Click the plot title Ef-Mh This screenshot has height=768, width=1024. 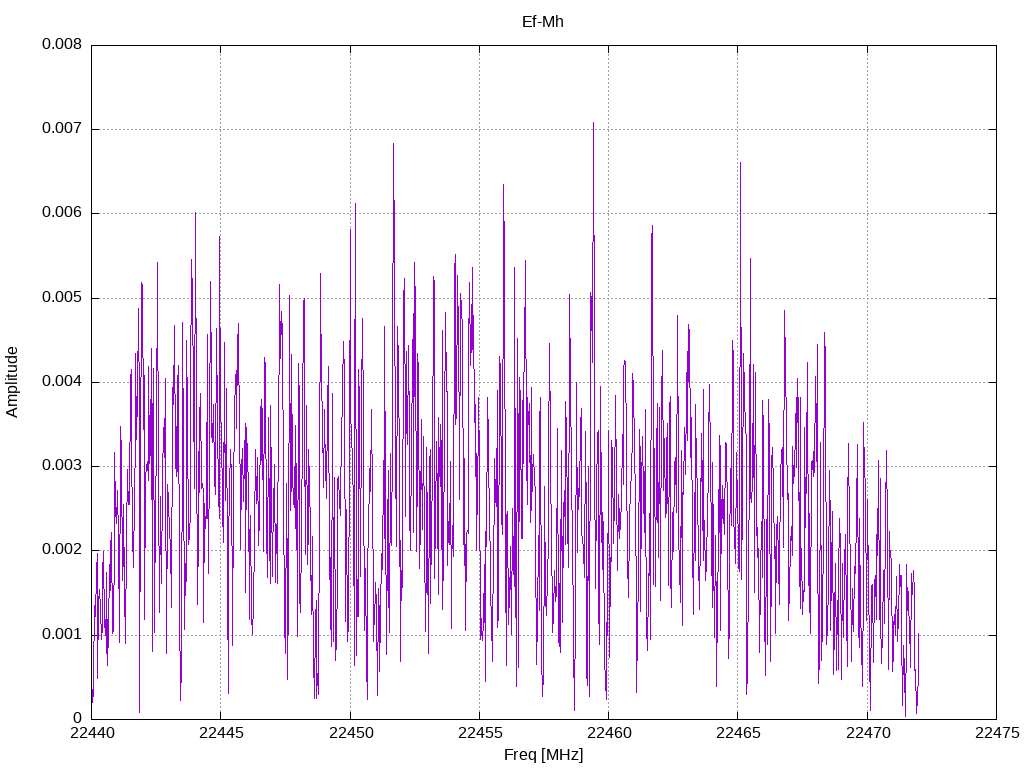(543, 22)
